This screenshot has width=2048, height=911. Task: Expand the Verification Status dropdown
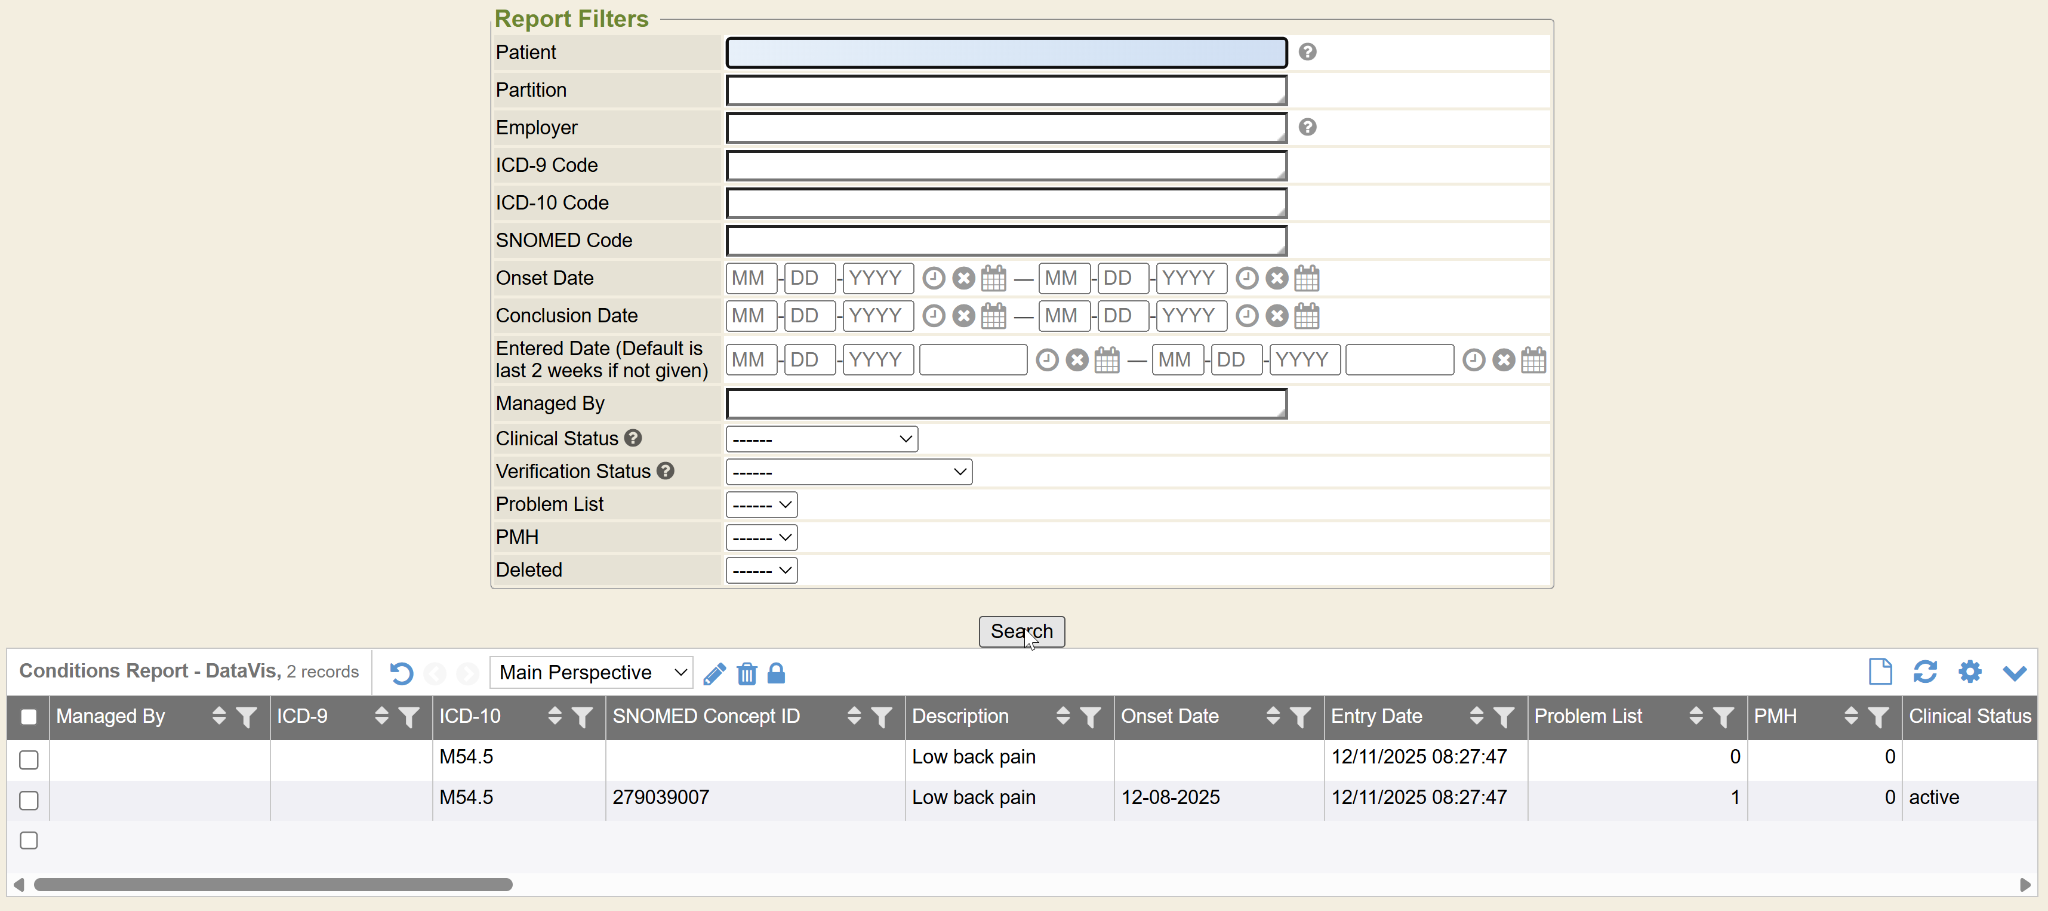[848, 472]
